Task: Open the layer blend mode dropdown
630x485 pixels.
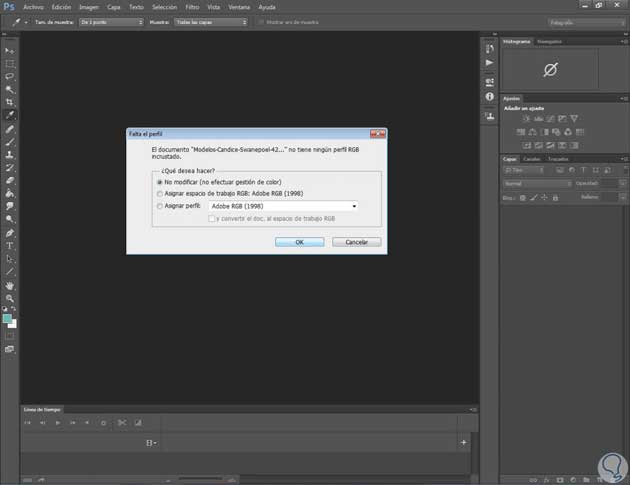Action: [537, 184]
